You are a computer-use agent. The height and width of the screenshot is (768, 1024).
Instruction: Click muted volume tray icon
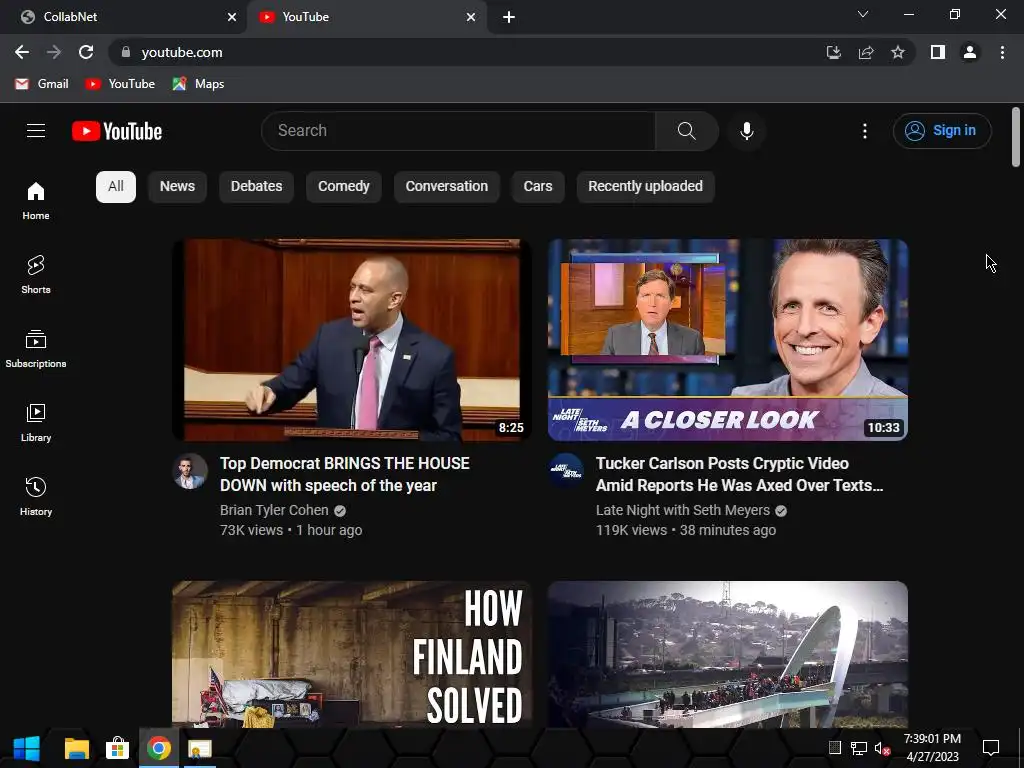pos(882,748)
